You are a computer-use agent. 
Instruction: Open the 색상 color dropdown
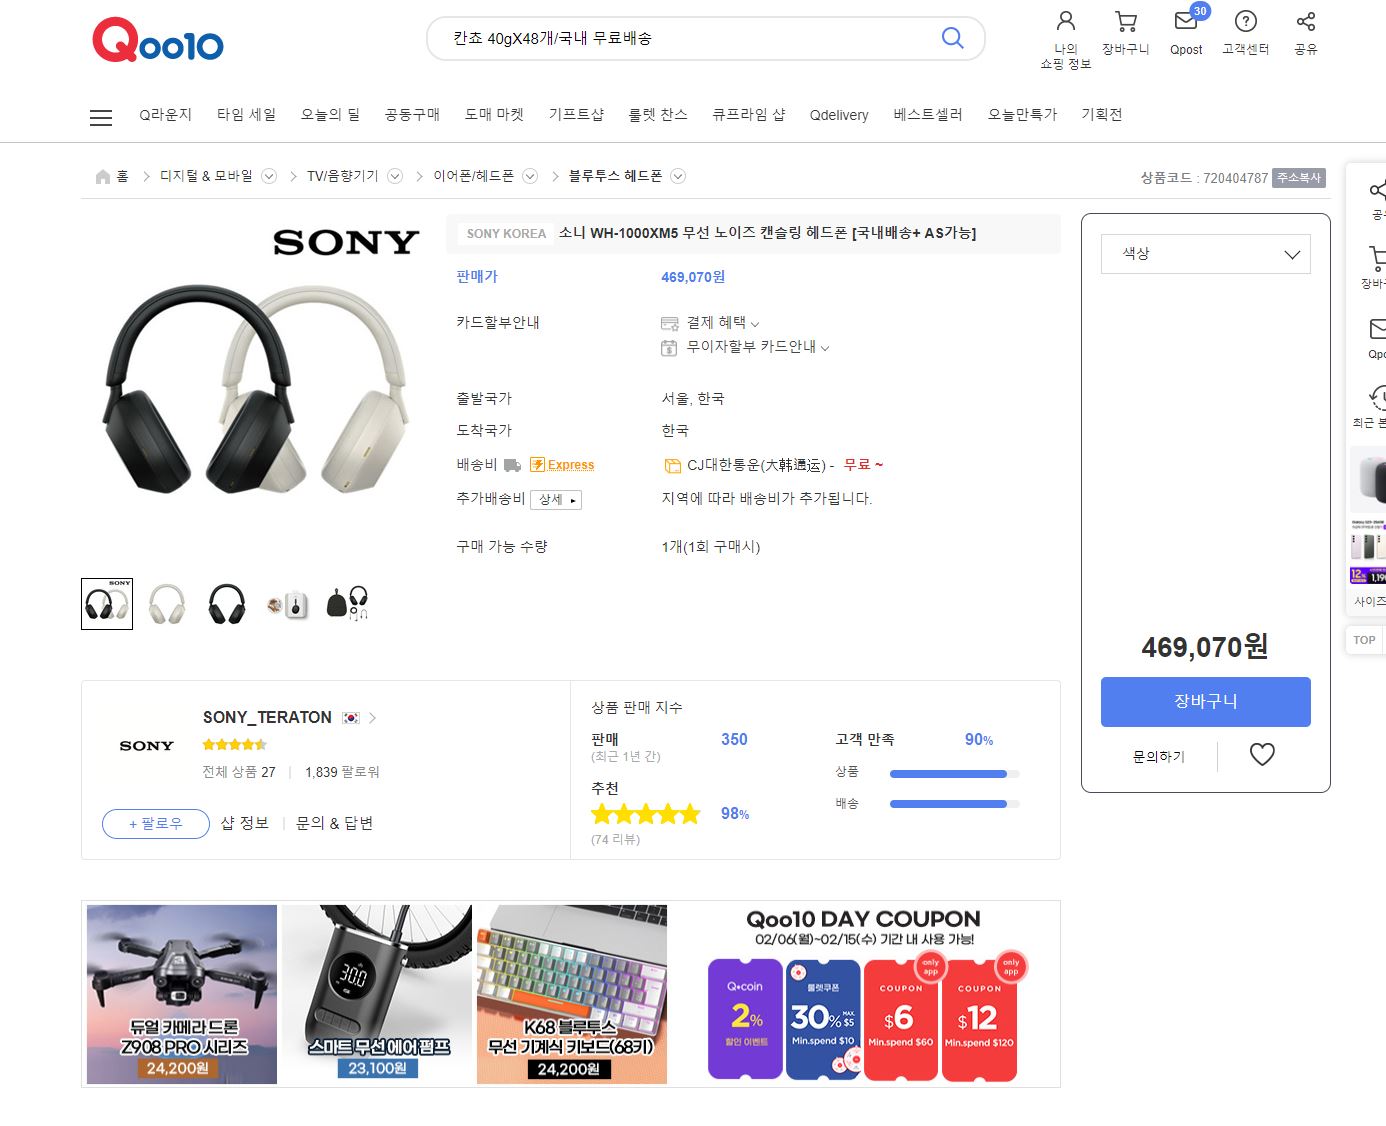click(1205, 254)
